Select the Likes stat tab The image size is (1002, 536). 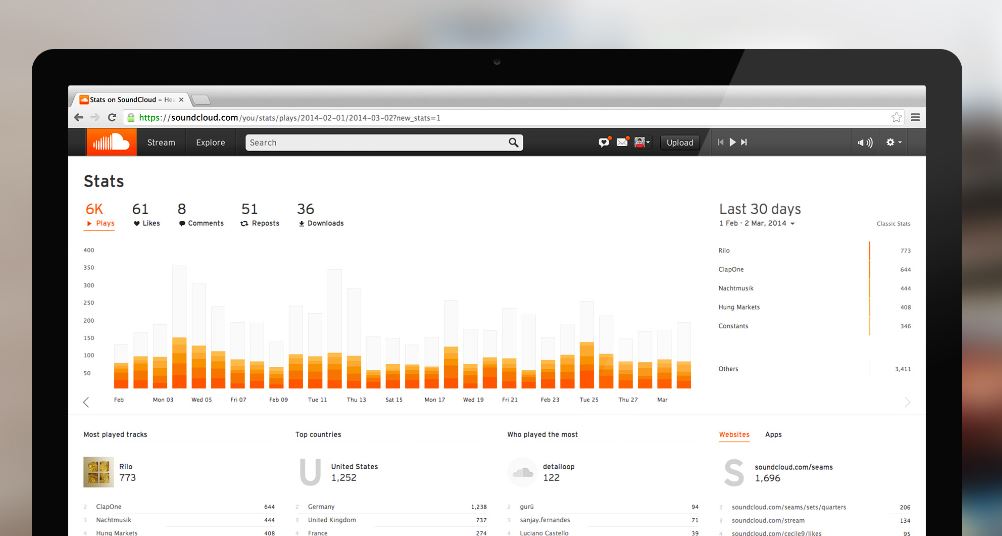[x=146, y=215]
